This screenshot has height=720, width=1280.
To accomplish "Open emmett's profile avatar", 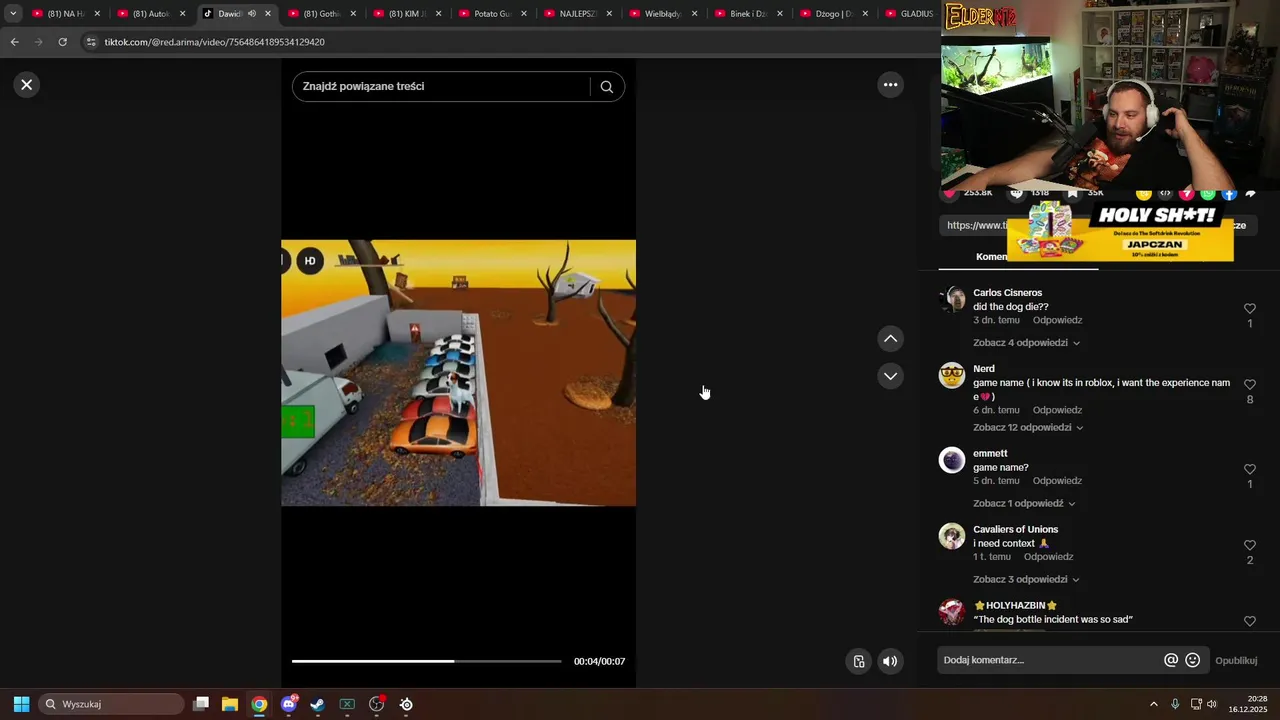I will 952,460.
